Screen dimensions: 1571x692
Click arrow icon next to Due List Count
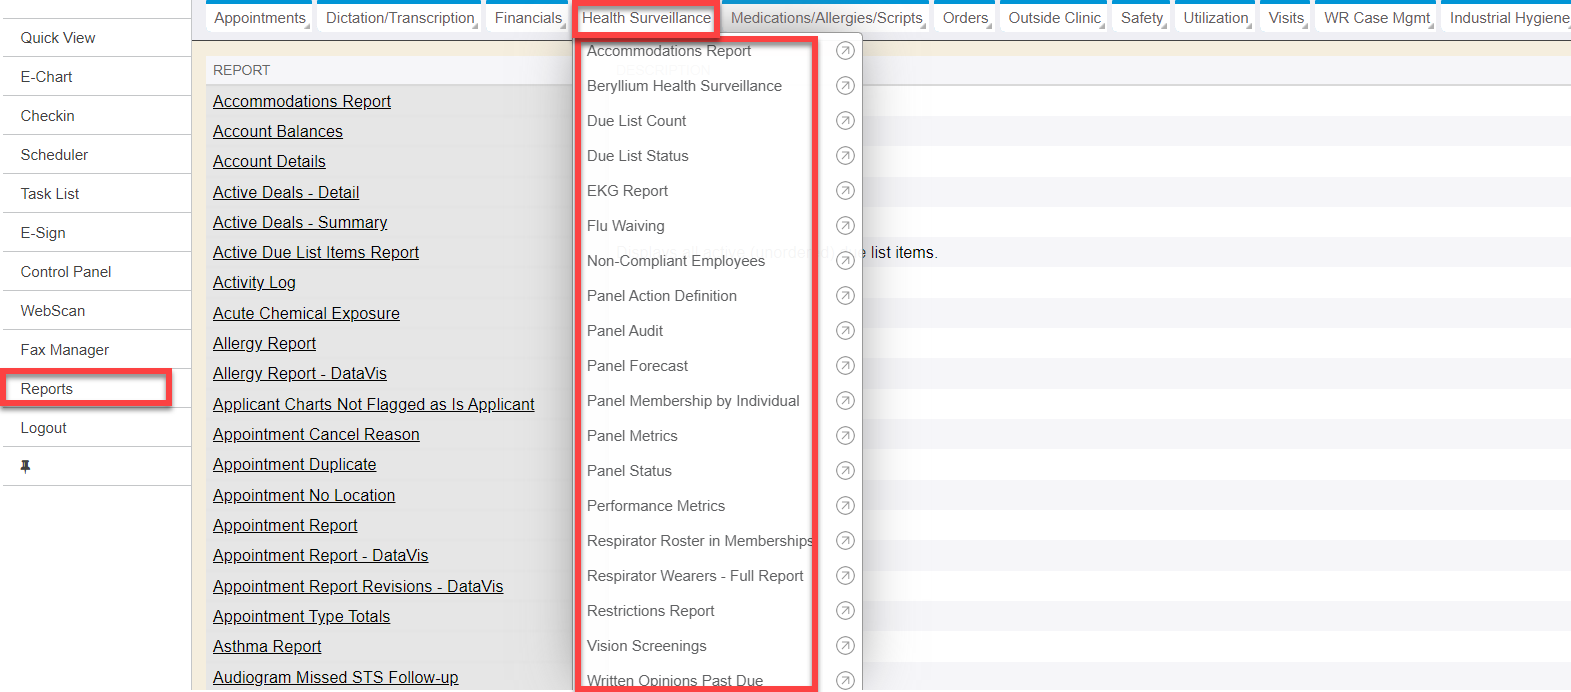click(845, 121)
